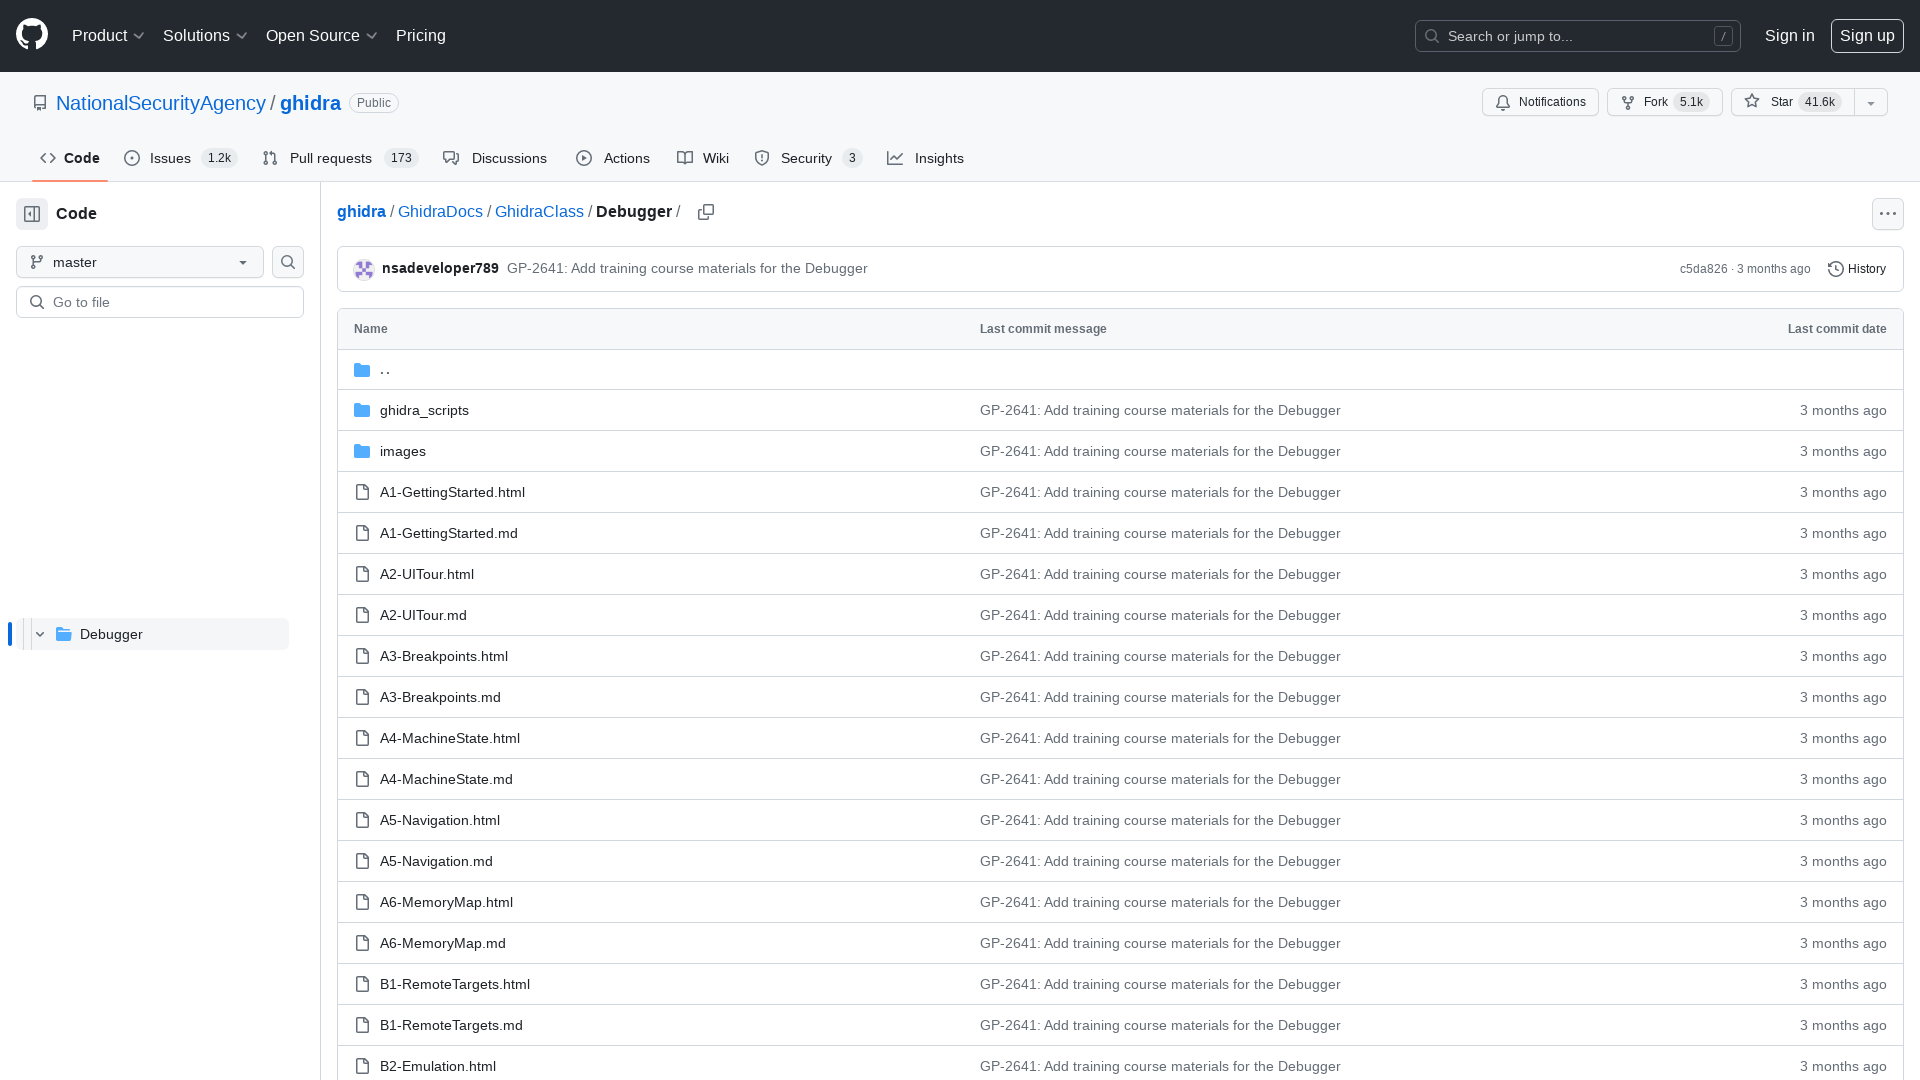This screenshot has width=1920, height=1080.
Task: Collapse the Debugger tree chevron
Action: point(40,634)
